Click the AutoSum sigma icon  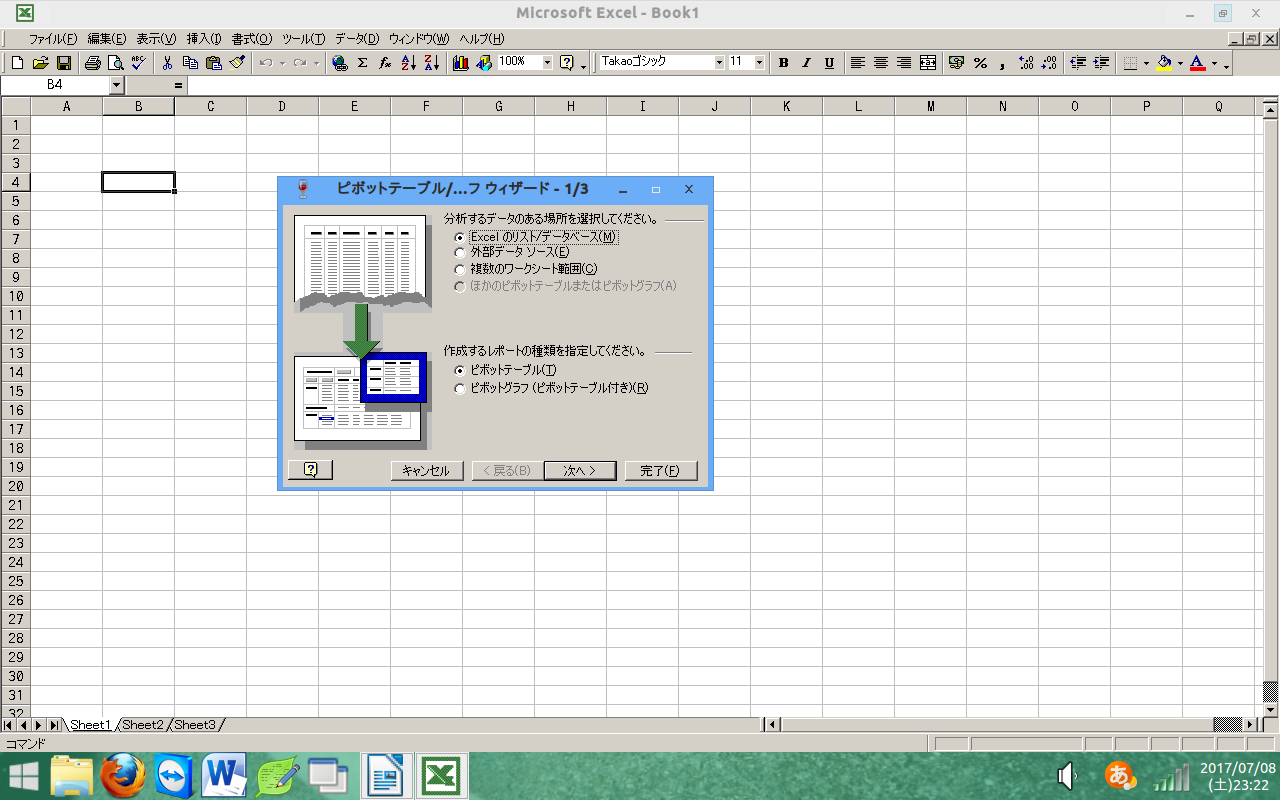click(x=362, y=63)
